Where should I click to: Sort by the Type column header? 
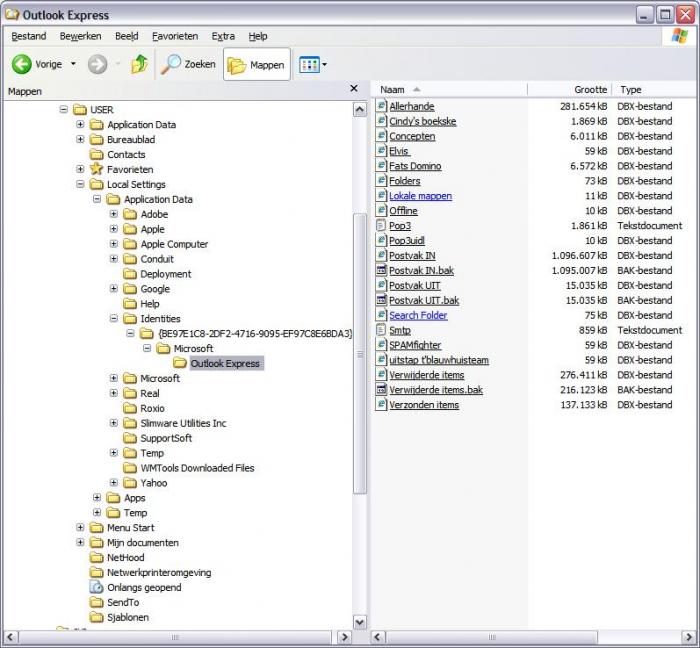pos(653,89)
